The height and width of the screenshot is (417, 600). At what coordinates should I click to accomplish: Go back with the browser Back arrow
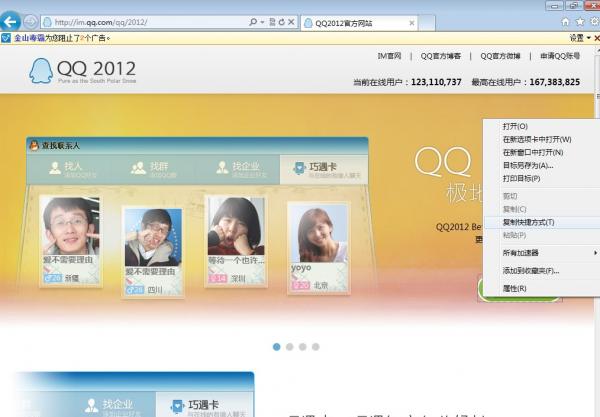click(x=10, y=21)
